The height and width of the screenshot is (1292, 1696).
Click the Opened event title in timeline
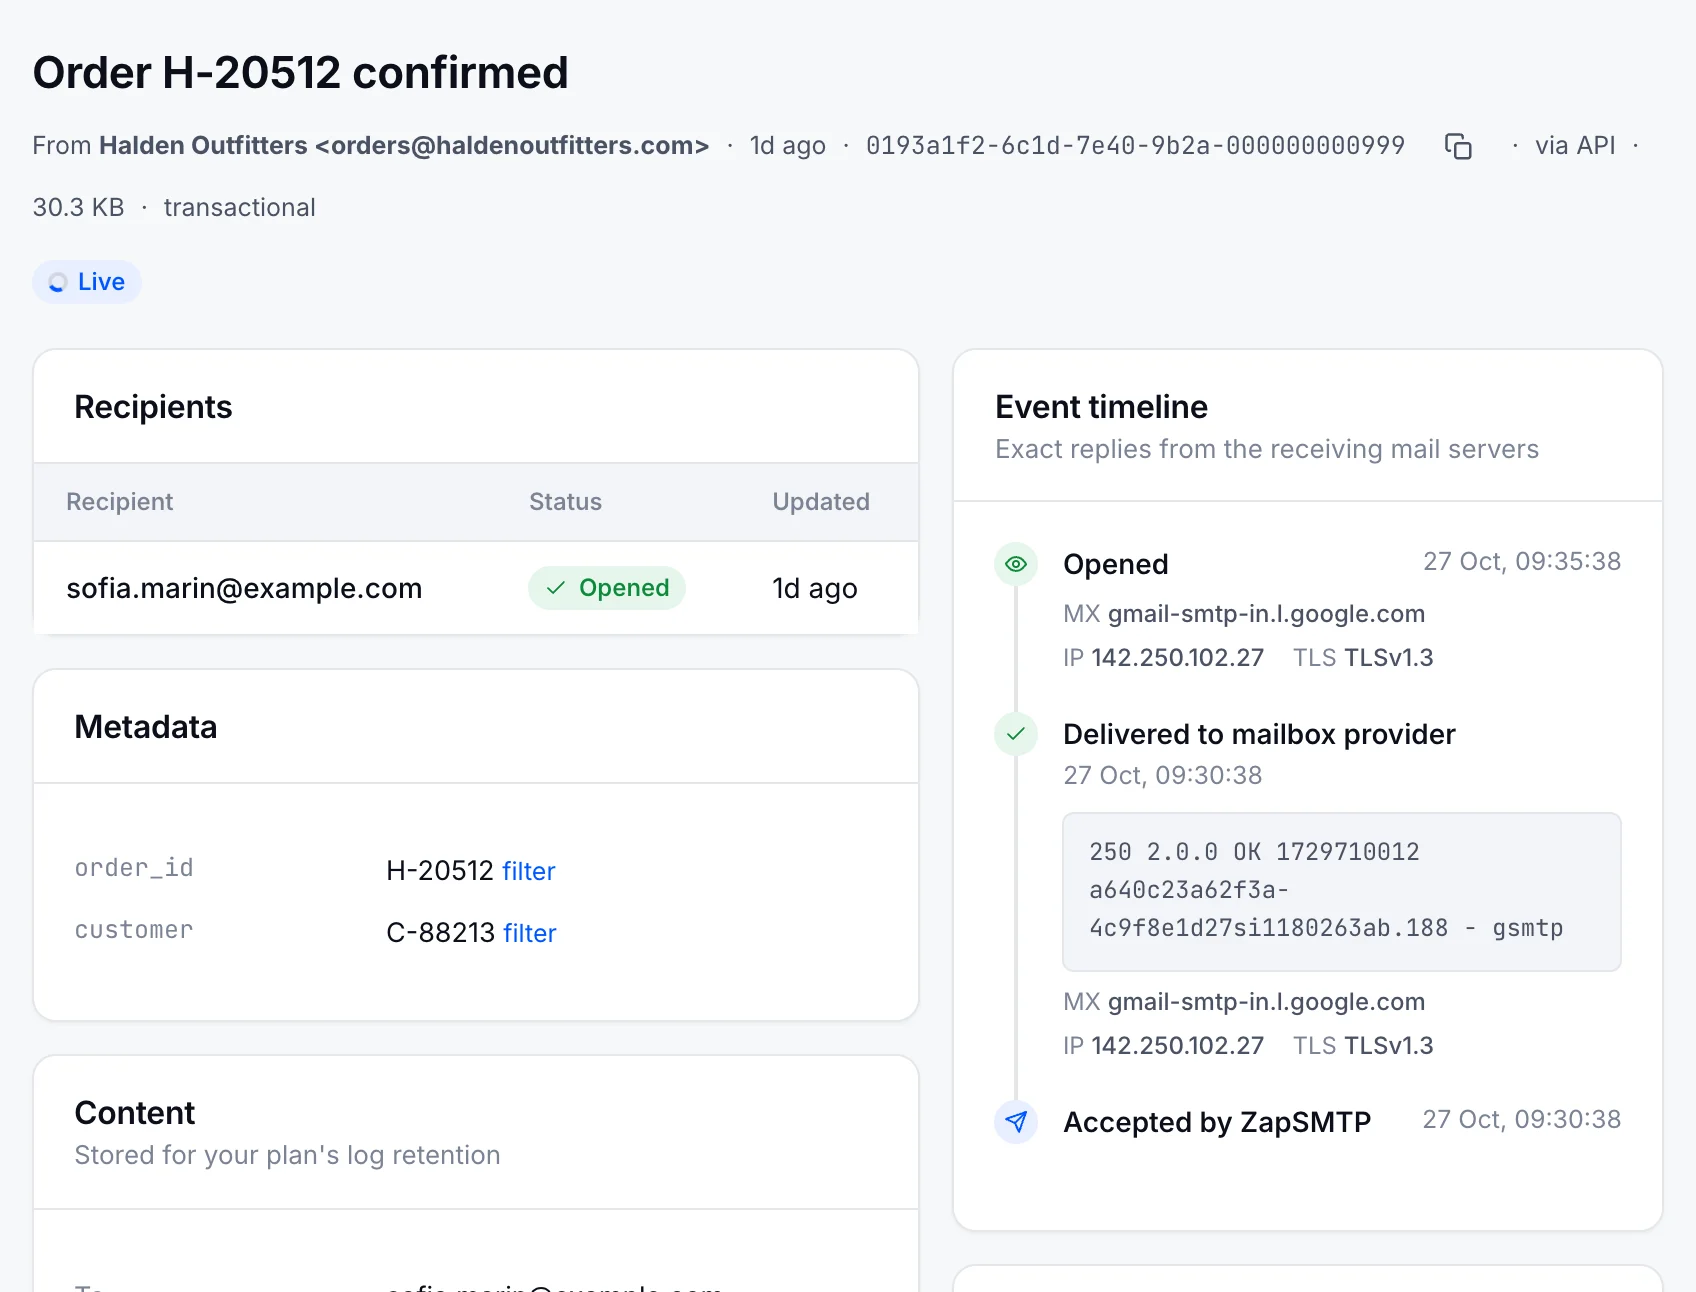pos(1116,564)
